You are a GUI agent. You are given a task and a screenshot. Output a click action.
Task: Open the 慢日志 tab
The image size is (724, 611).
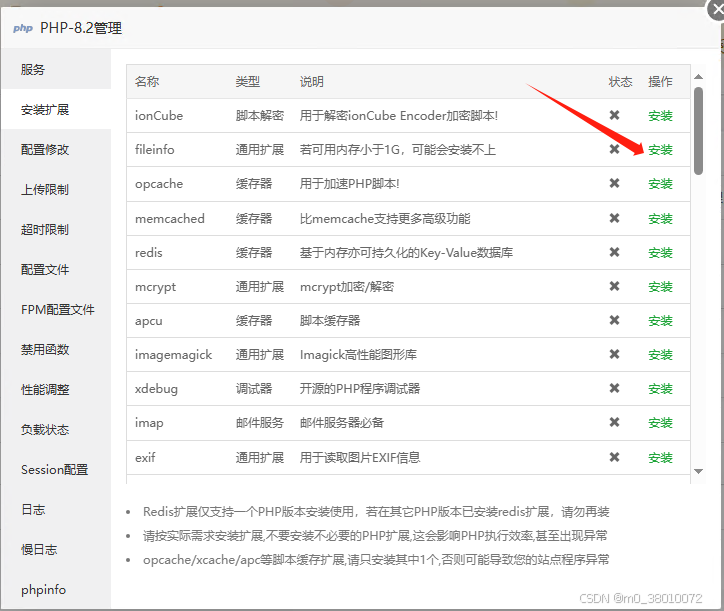(56, 549)
